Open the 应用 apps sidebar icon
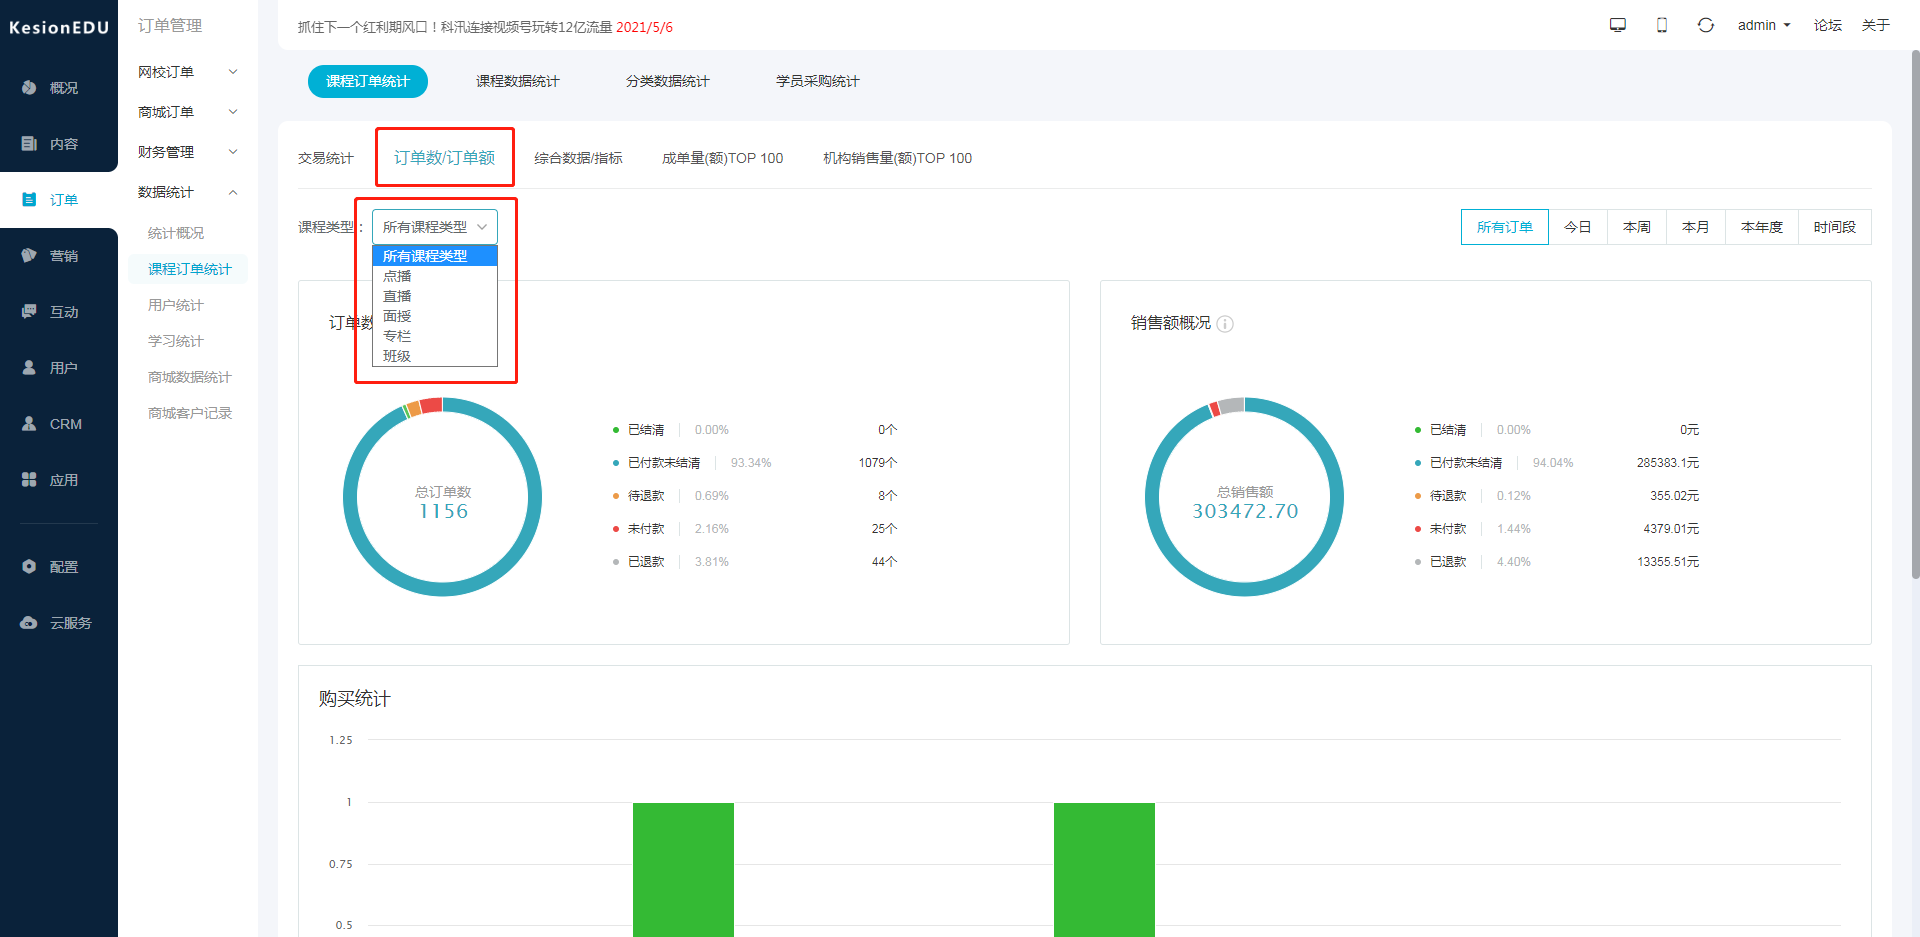The image size is (1920, 937). 29,480
